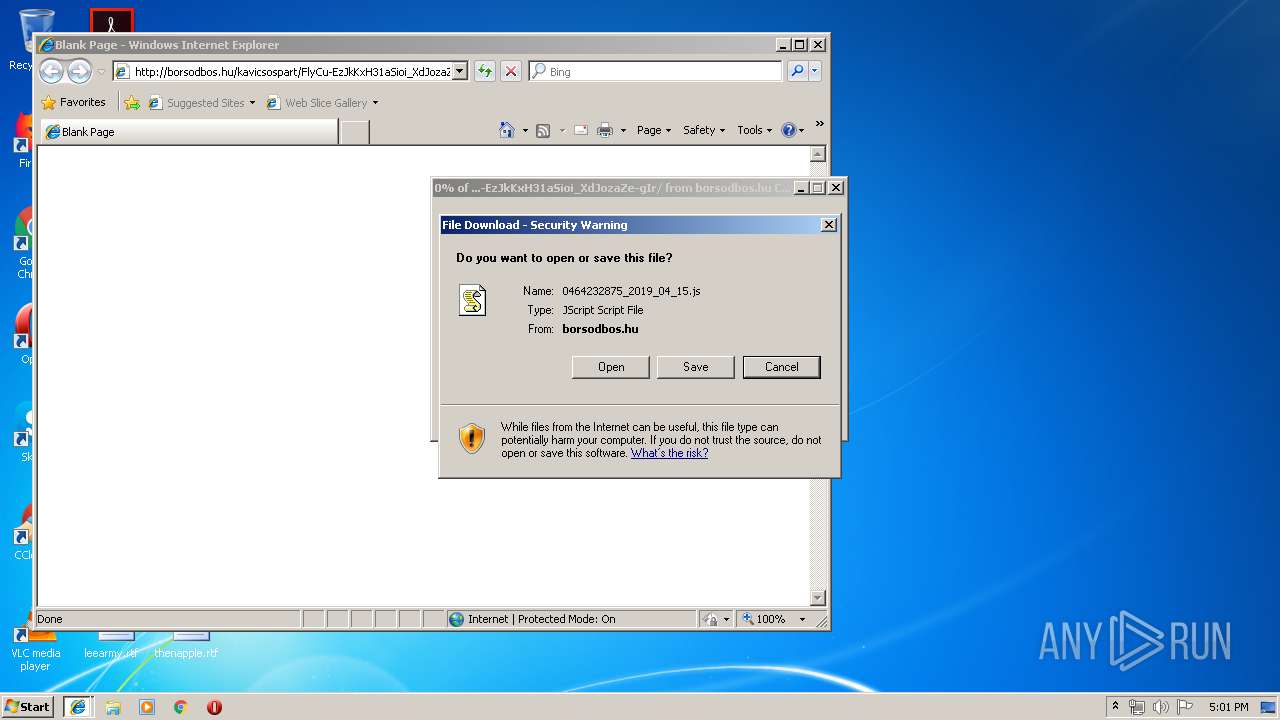This screenshot has height=720, width=1280.
Task: Open Action Center flag icon
Action: point(1185,707)
